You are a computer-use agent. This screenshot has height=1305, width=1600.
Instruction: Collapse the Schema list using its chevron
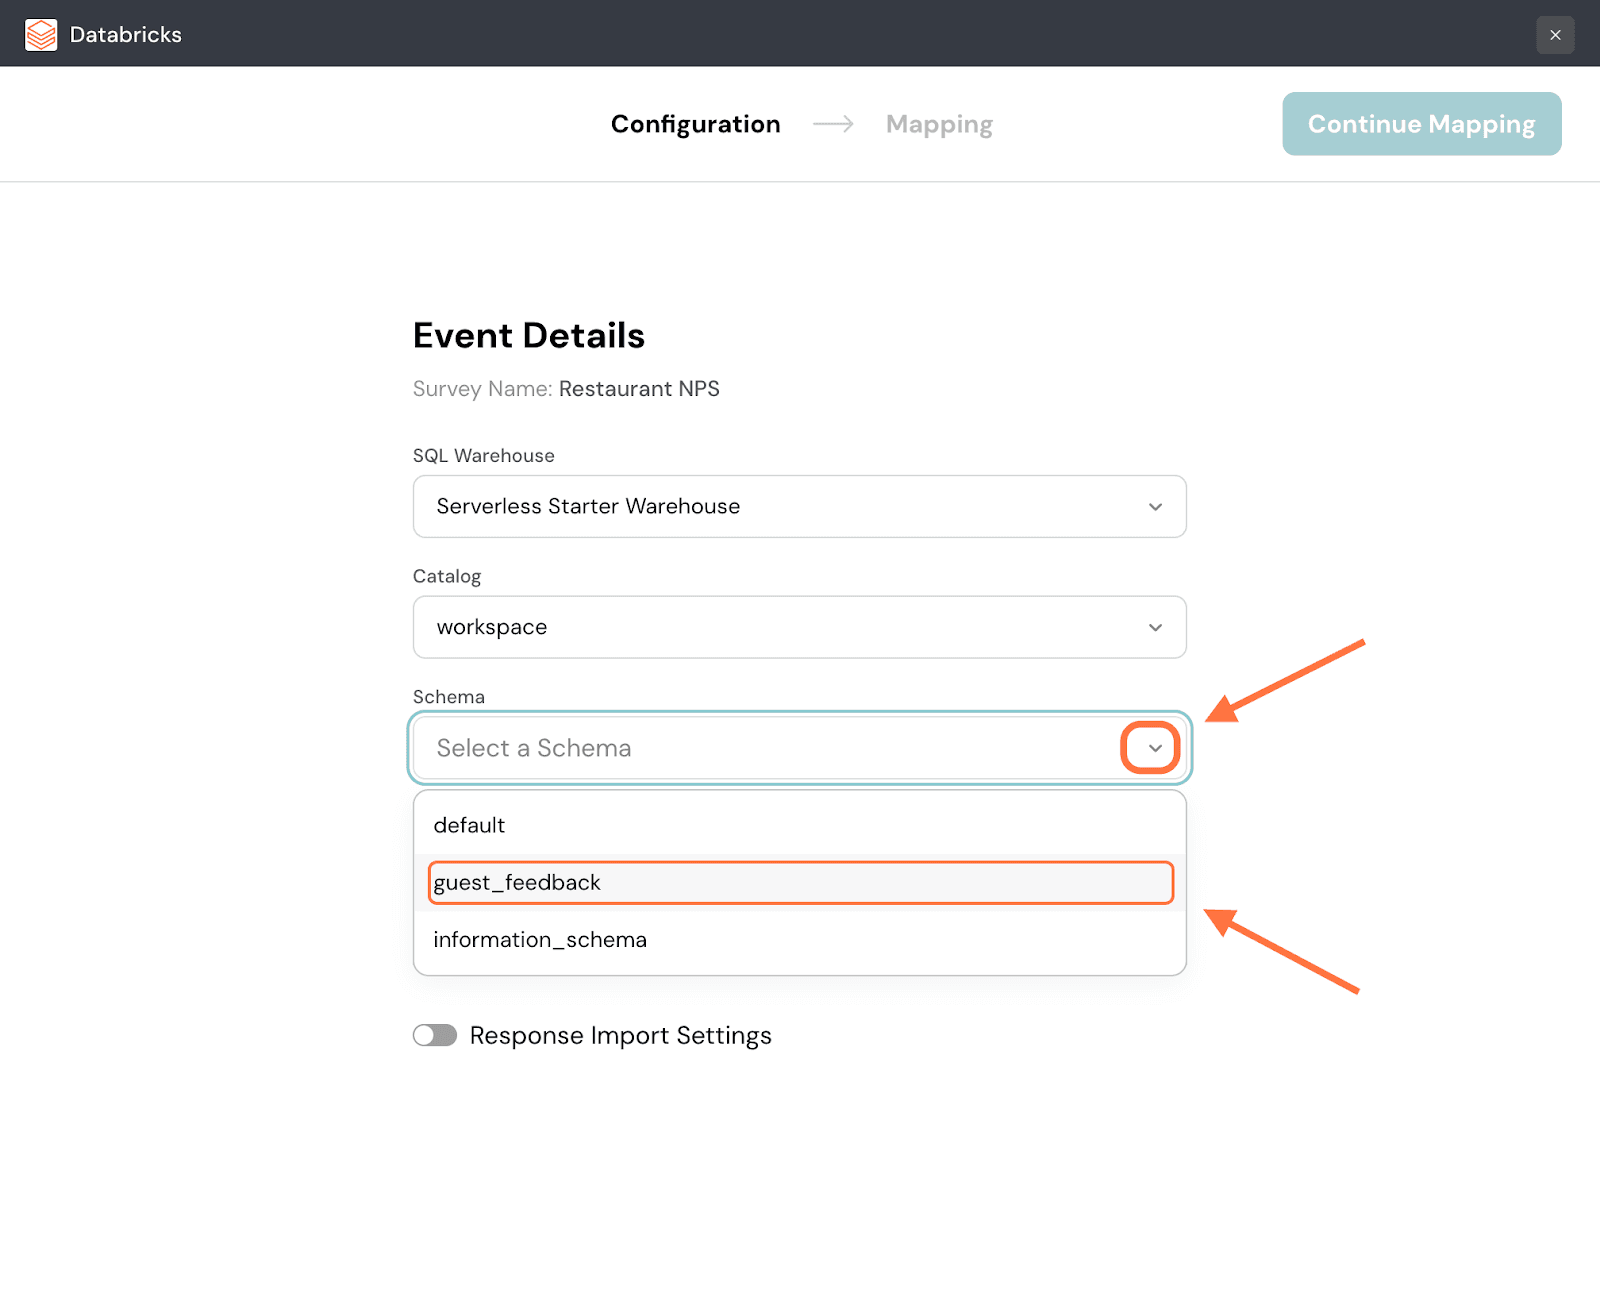coord(1154,748)
